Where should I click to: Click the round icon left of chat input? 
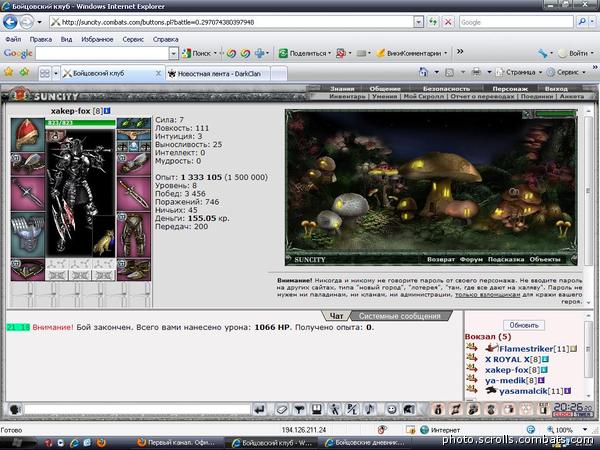pos(15,409)
